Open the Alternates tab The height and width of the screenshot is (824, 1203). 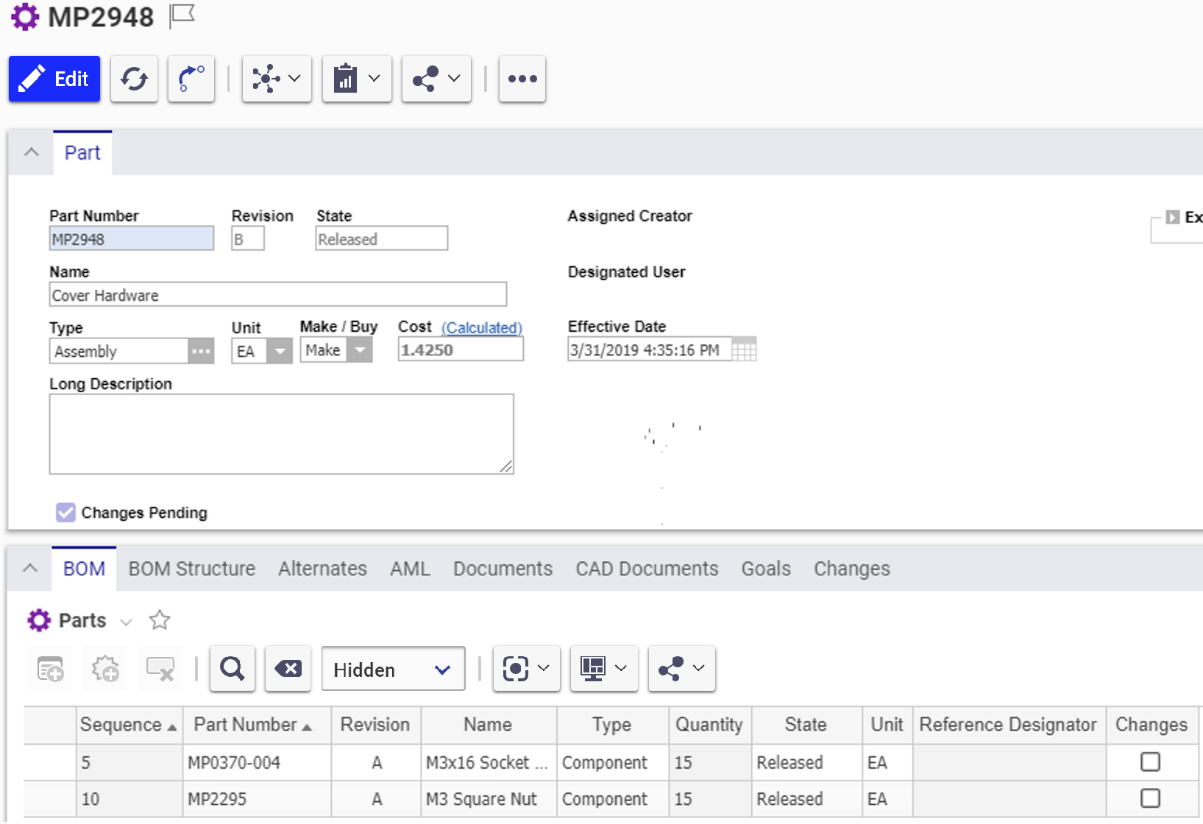click(x=323, y=568)
